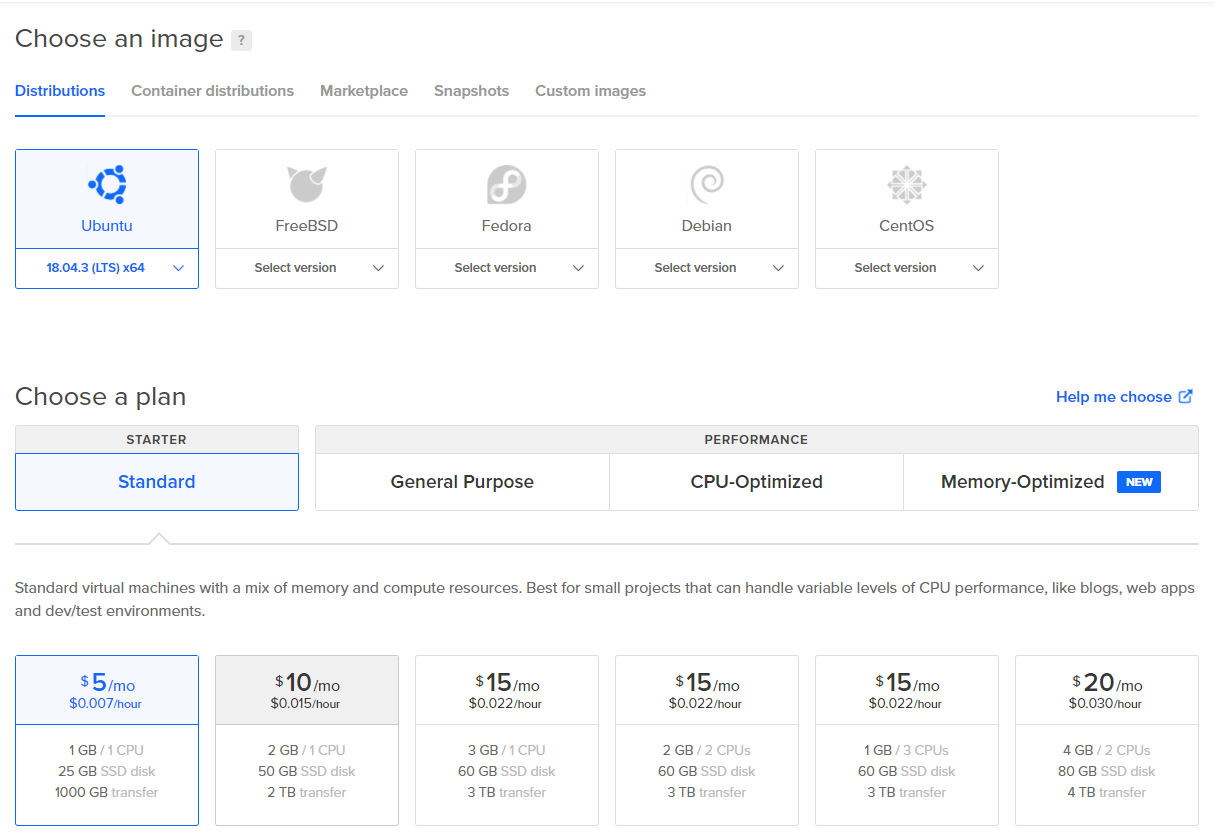Screen dimensions: 1214x834
Task: Click the Debian distribution name
Action: click(x=707, y=226)
